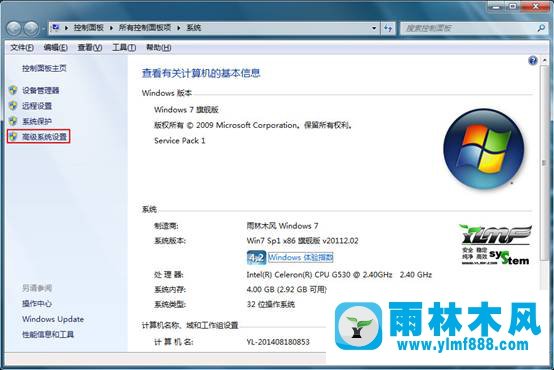Select Win7 Sp1 x86 旗舰版 v20112.02 text
554x370 pixels.
(302, 241)
